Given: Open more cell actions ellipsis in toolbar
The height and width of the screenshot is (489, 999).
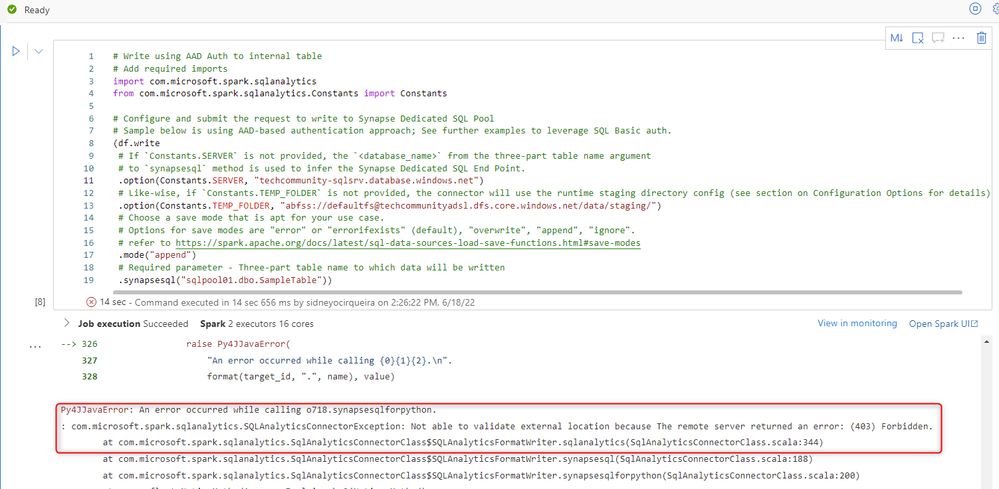Looking at the screenshot, I should click(958, 38).
